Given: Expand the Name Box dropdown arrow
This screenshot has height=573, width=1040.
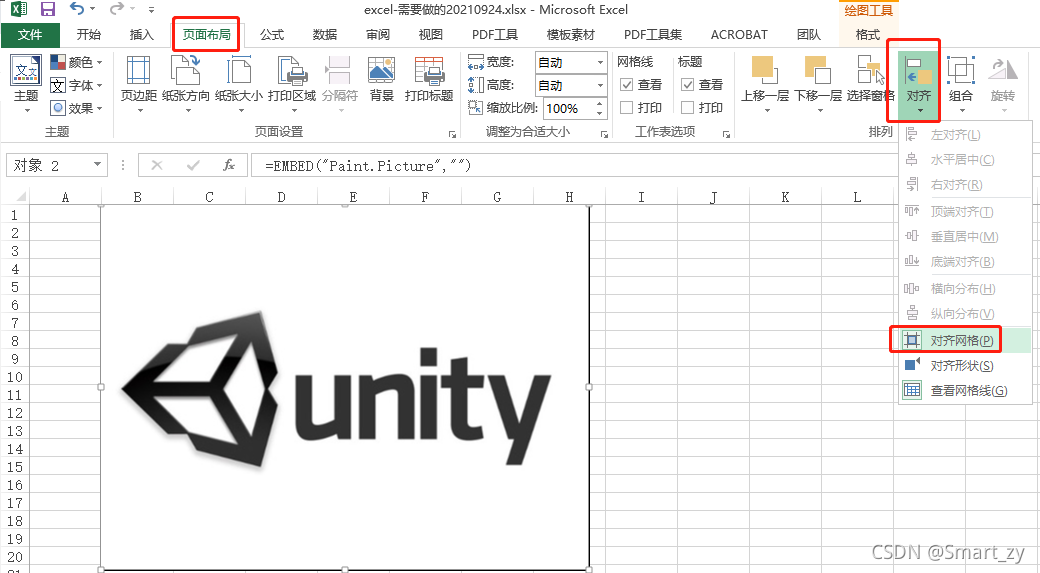Looking at the screenshot, I should 98,164.
